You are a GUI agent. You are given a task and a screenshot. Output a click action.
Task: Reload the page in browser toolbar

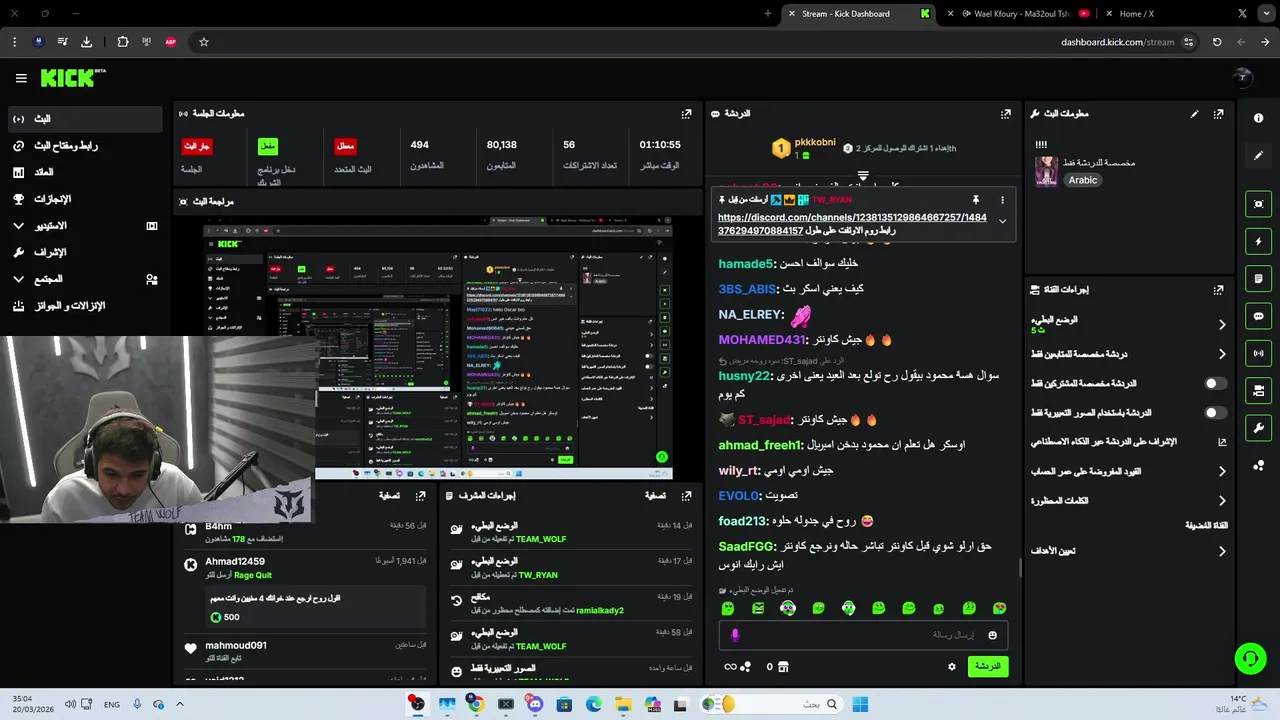tap(1217, 42)
